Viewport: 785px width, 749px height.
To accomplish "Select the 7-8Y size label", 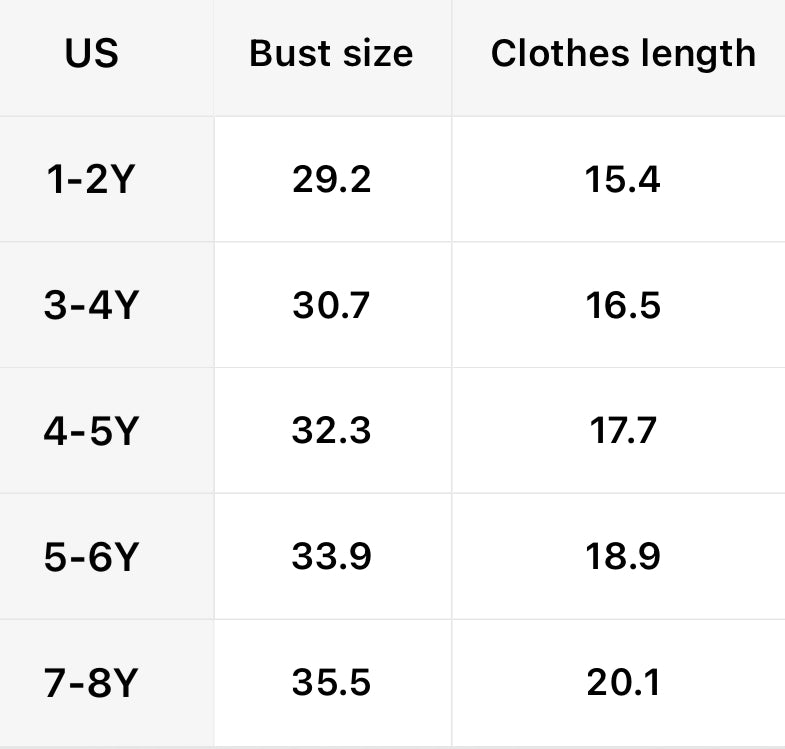I will 90,683.
